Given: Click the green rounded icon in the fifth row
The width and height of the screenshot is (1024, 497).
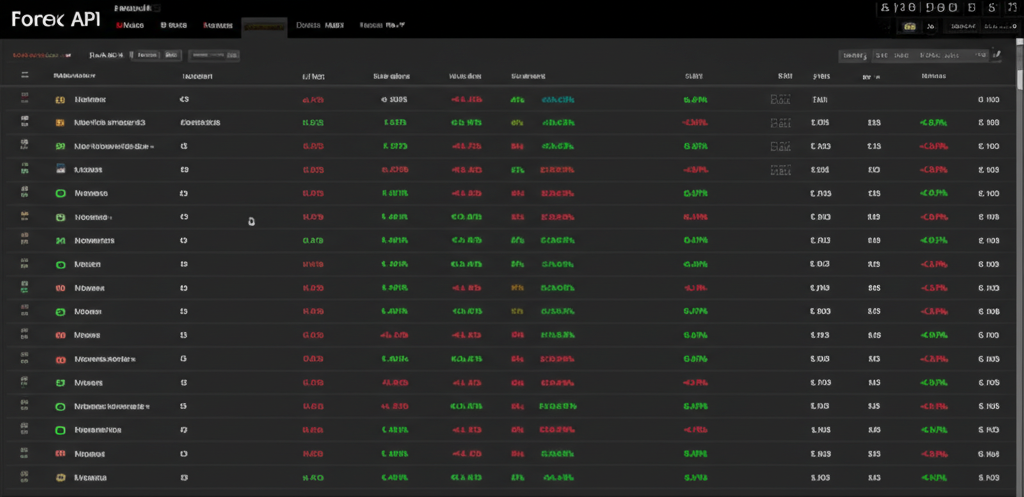Looking at the screenshot, I should [x=60, y=193].
